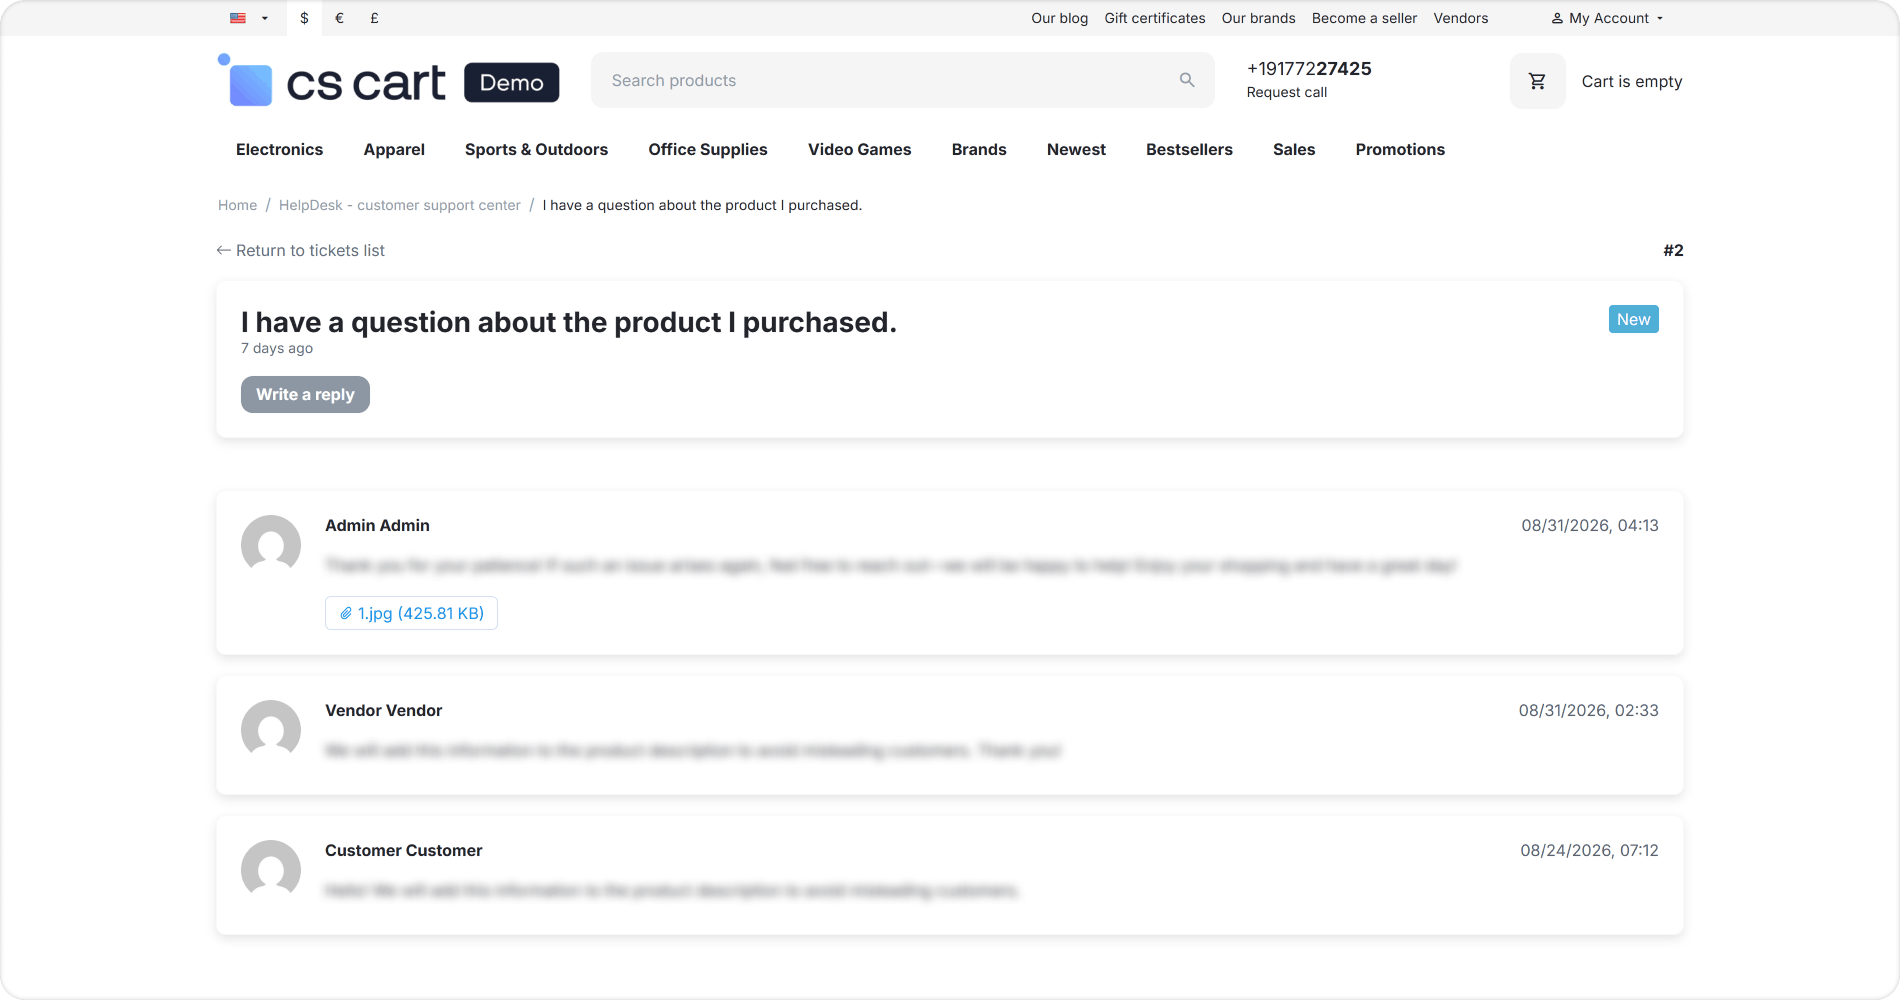Select the dollar currency
1900x1000 pixels.
click(304, 18)
